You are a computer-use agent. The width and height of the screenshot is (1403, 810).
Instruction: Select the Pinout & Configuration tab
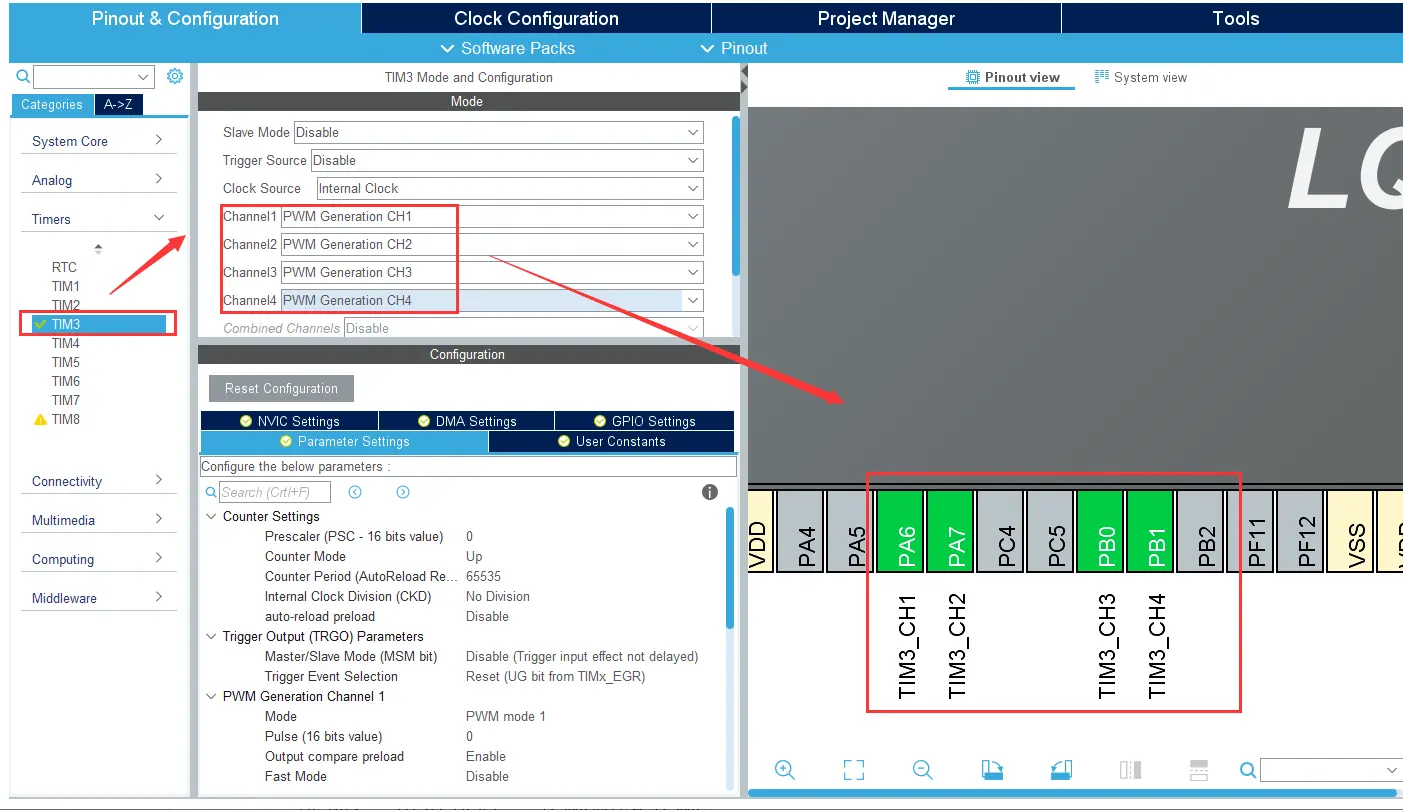[x=185, y=18]
